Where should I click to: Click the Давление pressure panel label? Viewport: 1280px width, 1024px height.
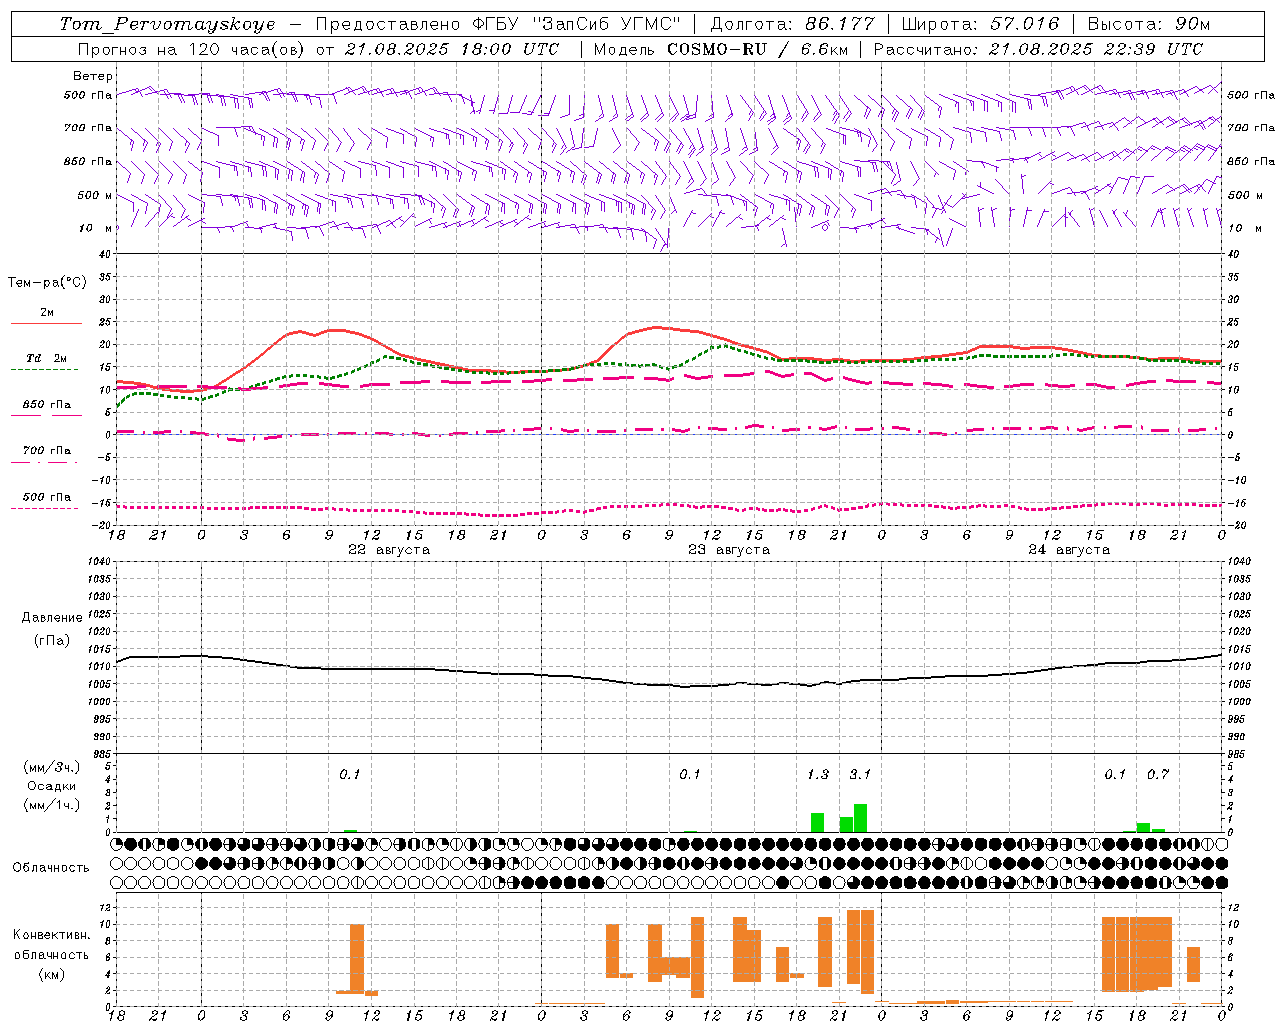[x=52, y=618]
